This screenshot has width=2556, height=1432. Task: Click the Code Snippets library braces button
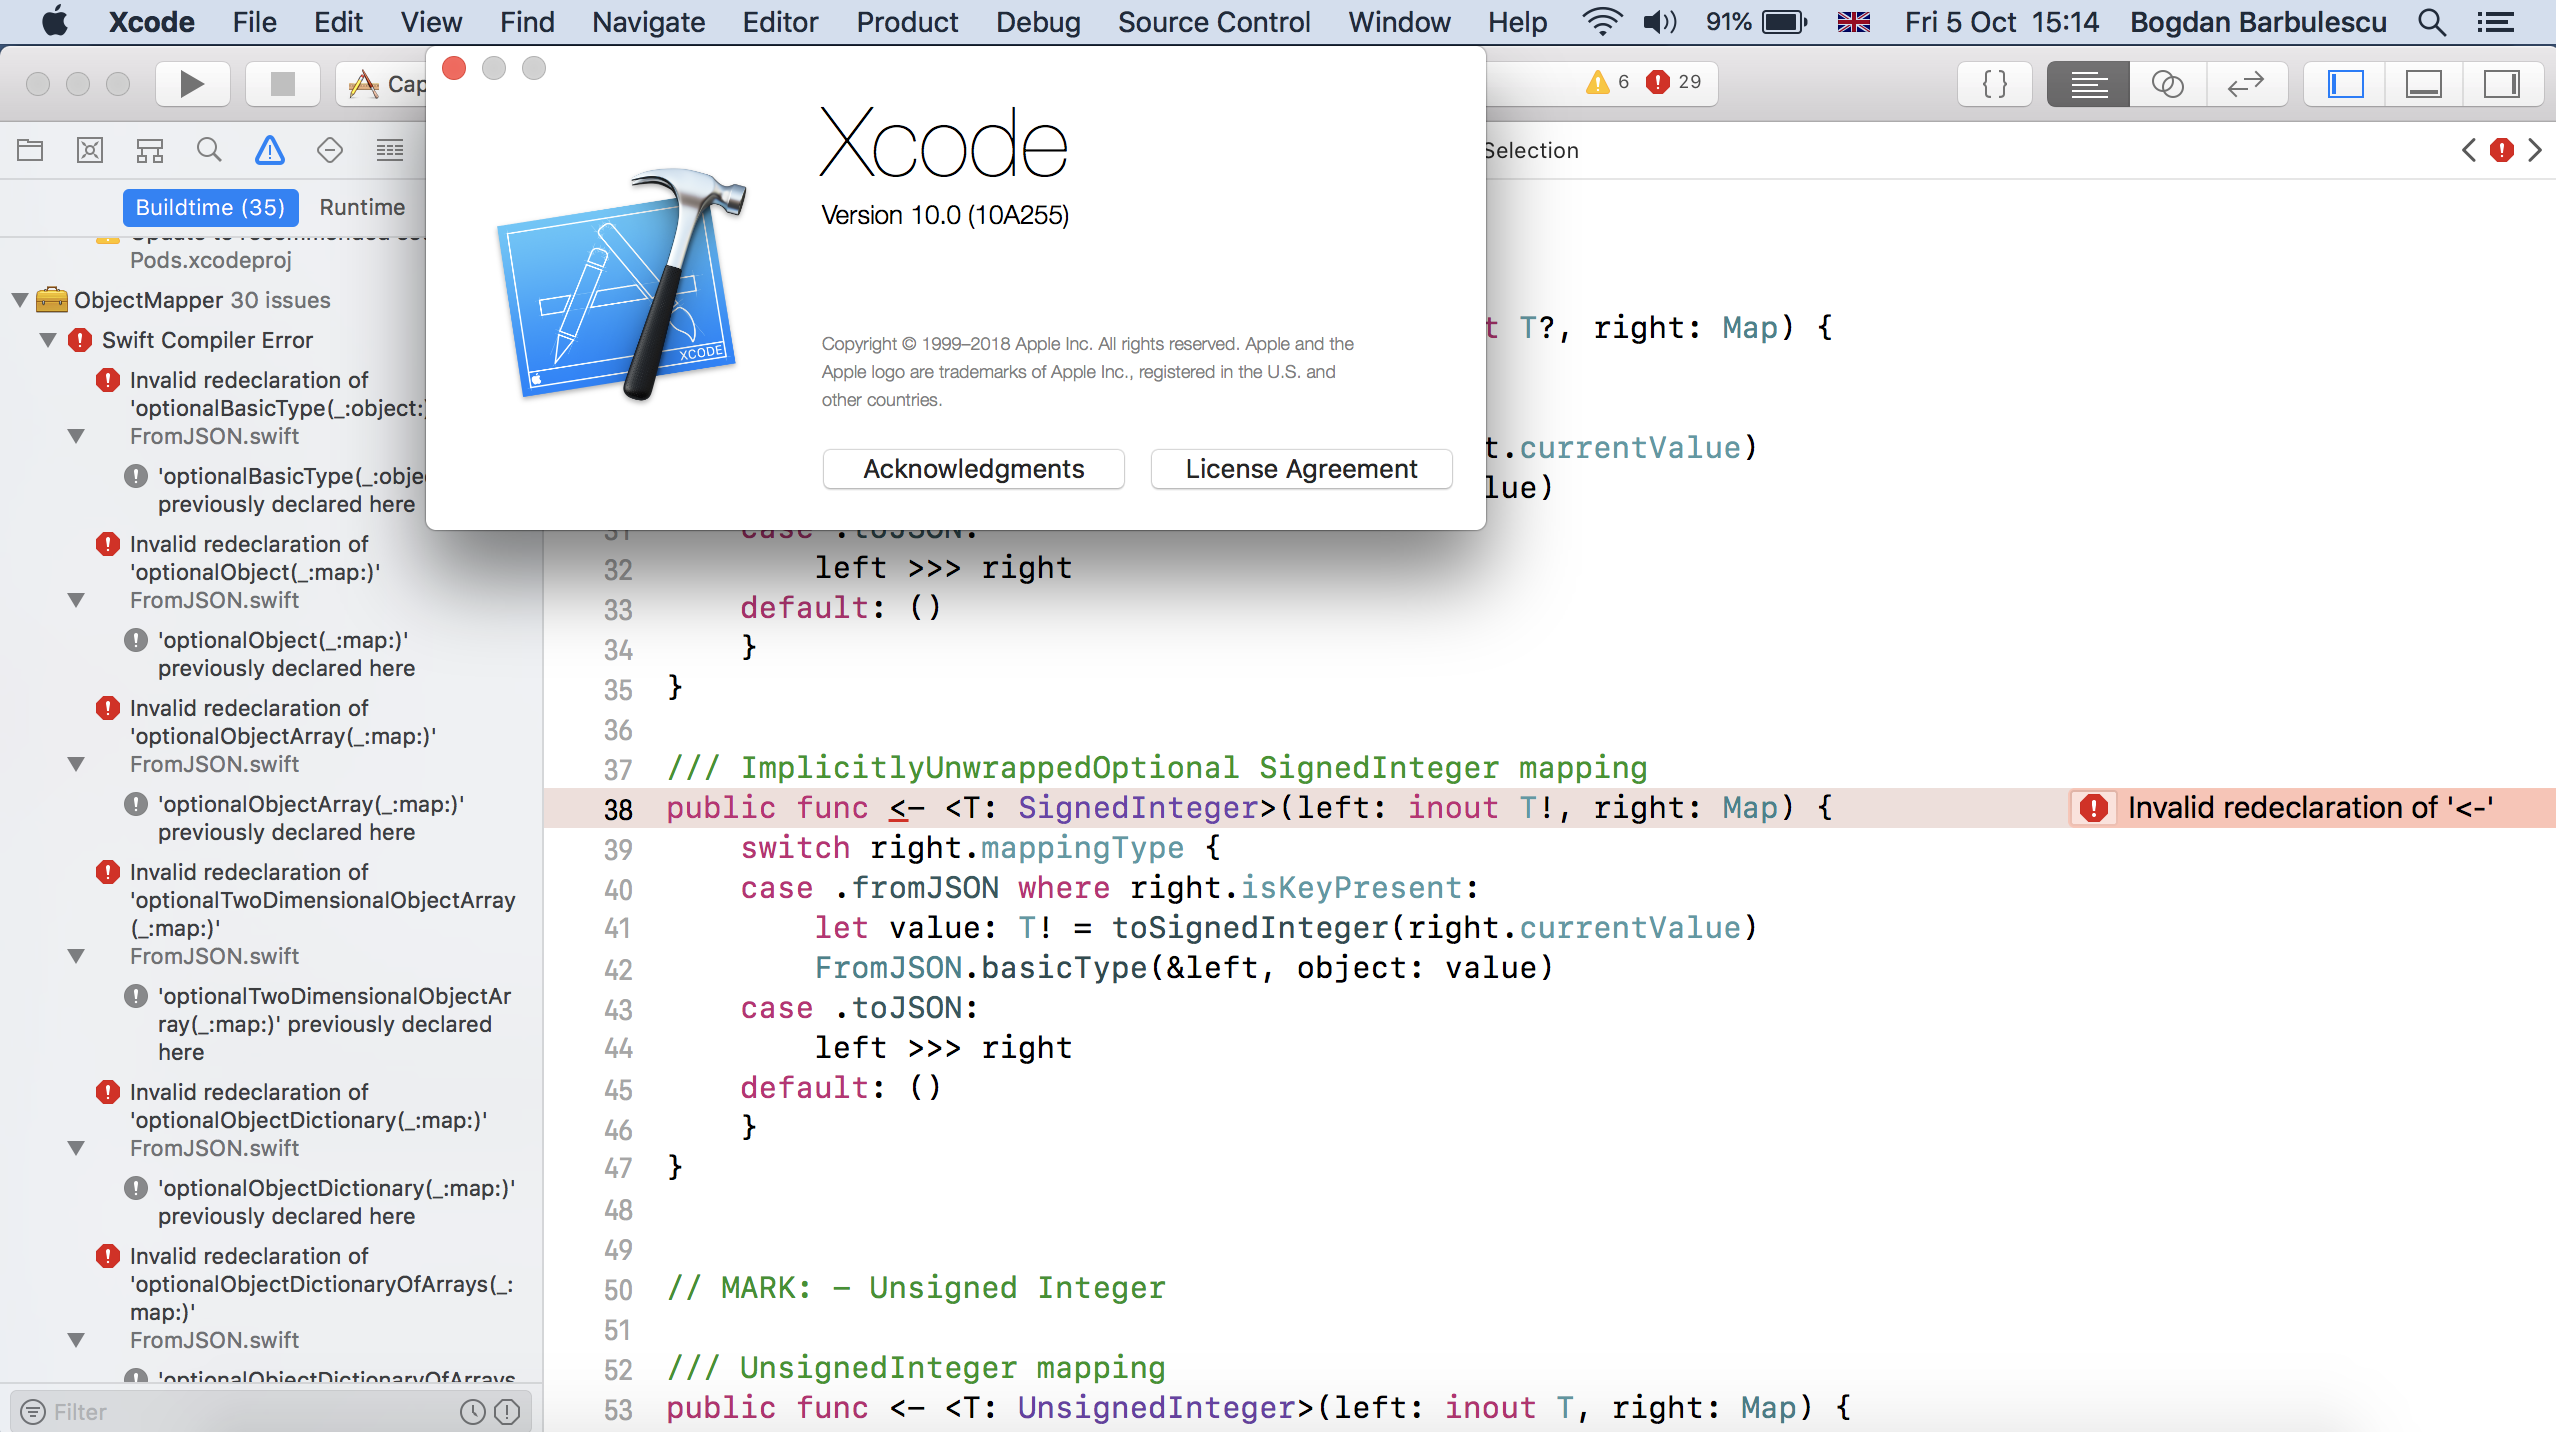point(1994,84)
